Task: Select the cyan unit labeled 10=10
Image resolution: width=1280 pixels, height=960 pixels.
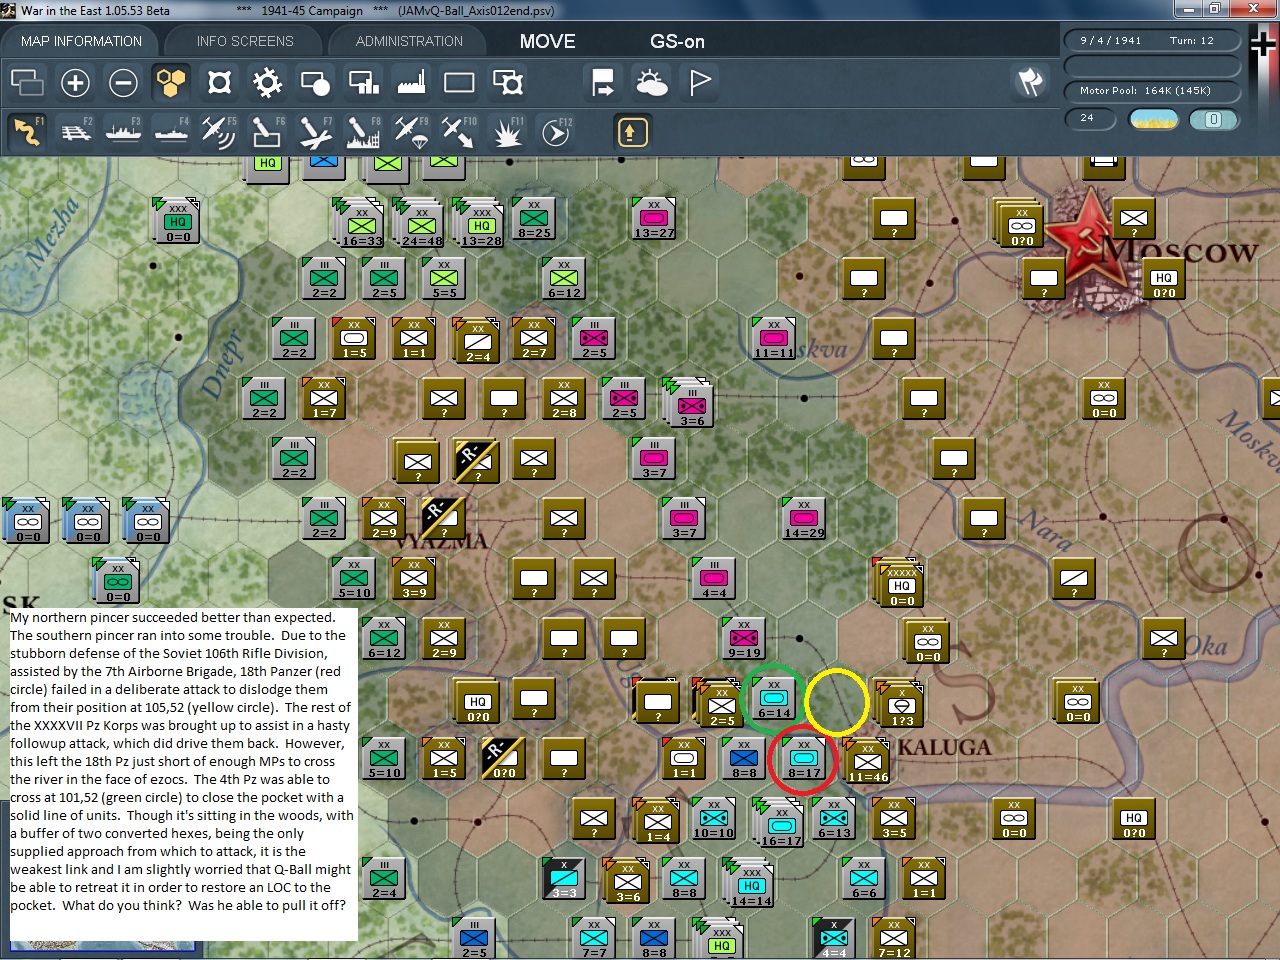Action: pyautogui.click(x=713, y=819)
